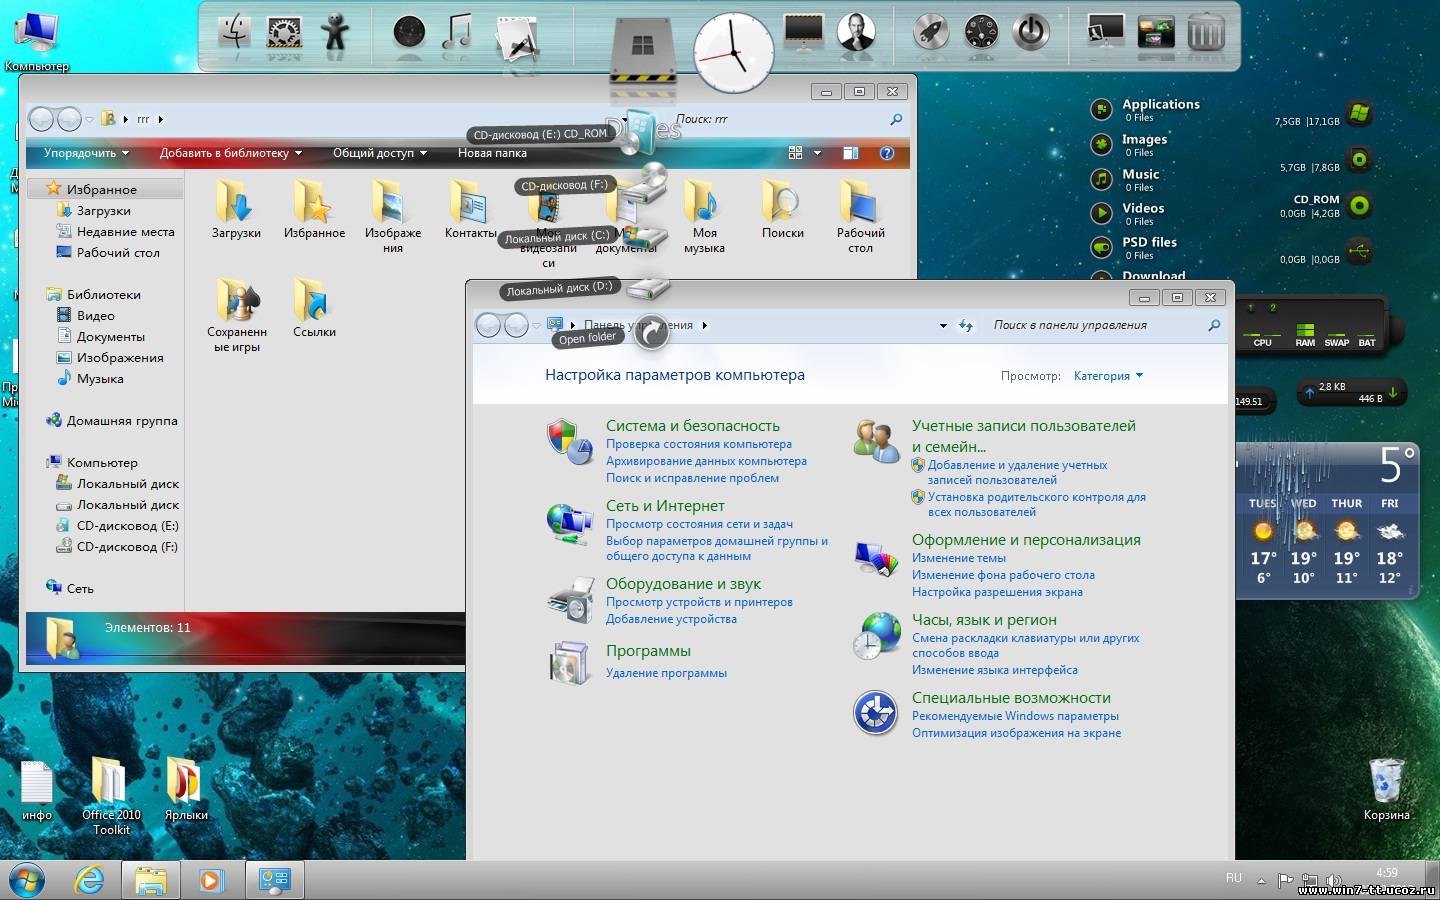
Task: Open the power button dock icon
Action: point(1031,32)
